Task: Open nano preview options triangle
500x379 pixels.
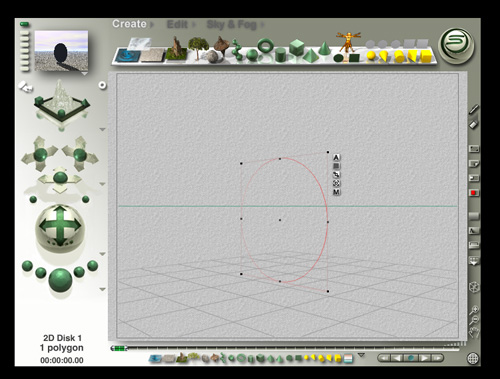Action: click(85, 73)
